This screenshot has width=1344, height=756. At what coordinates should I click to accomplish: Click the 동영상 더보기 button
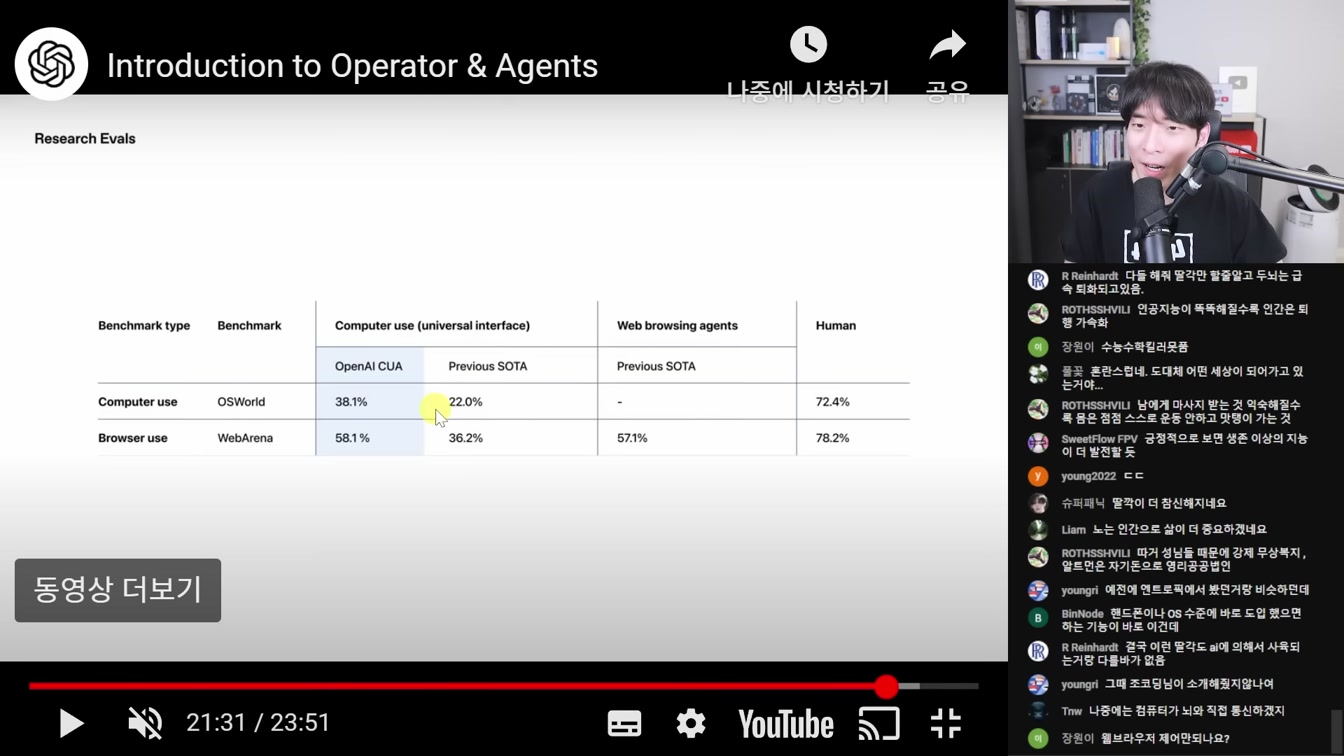(118, 590)
